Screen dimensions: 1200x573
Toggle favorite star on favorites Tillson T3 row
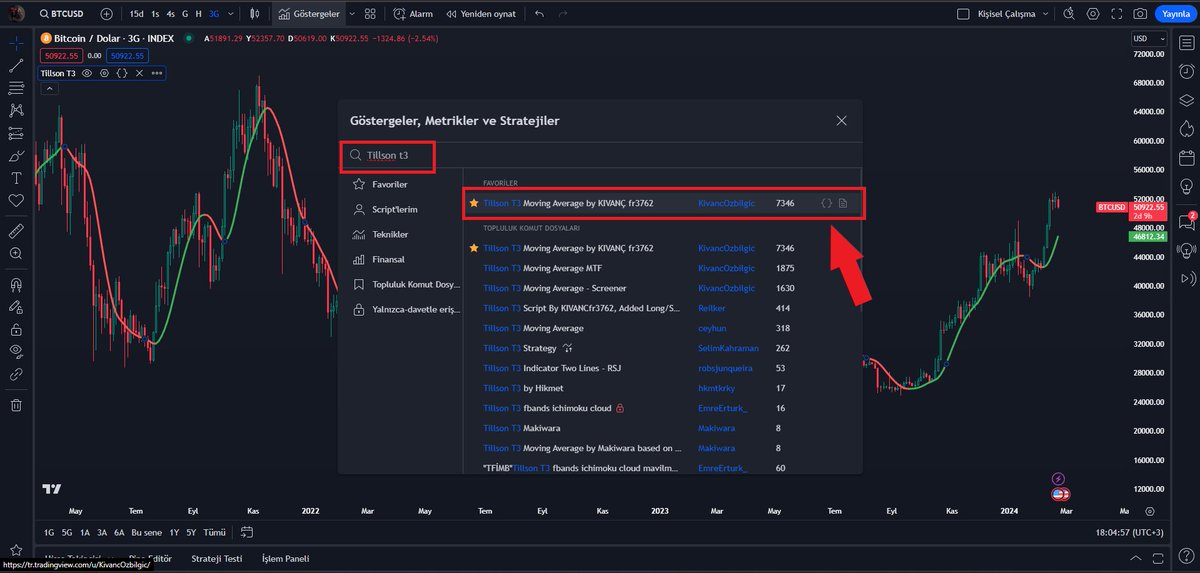pos(474,203)
